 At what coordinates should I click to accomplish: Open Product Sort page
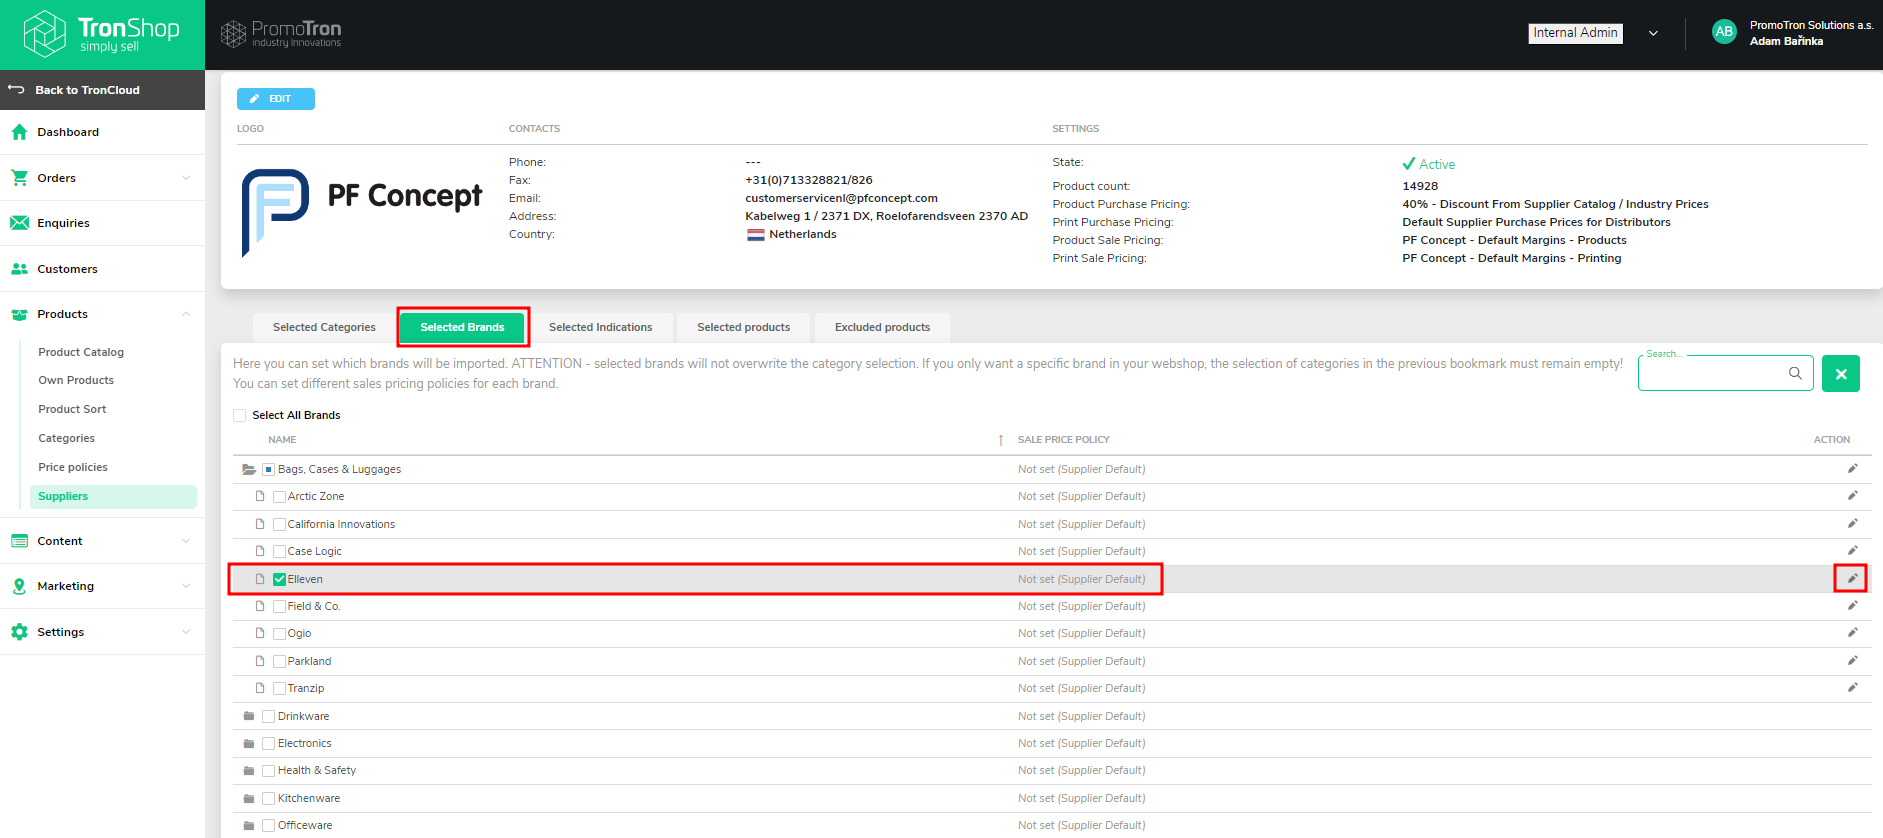tap(72, 409)
